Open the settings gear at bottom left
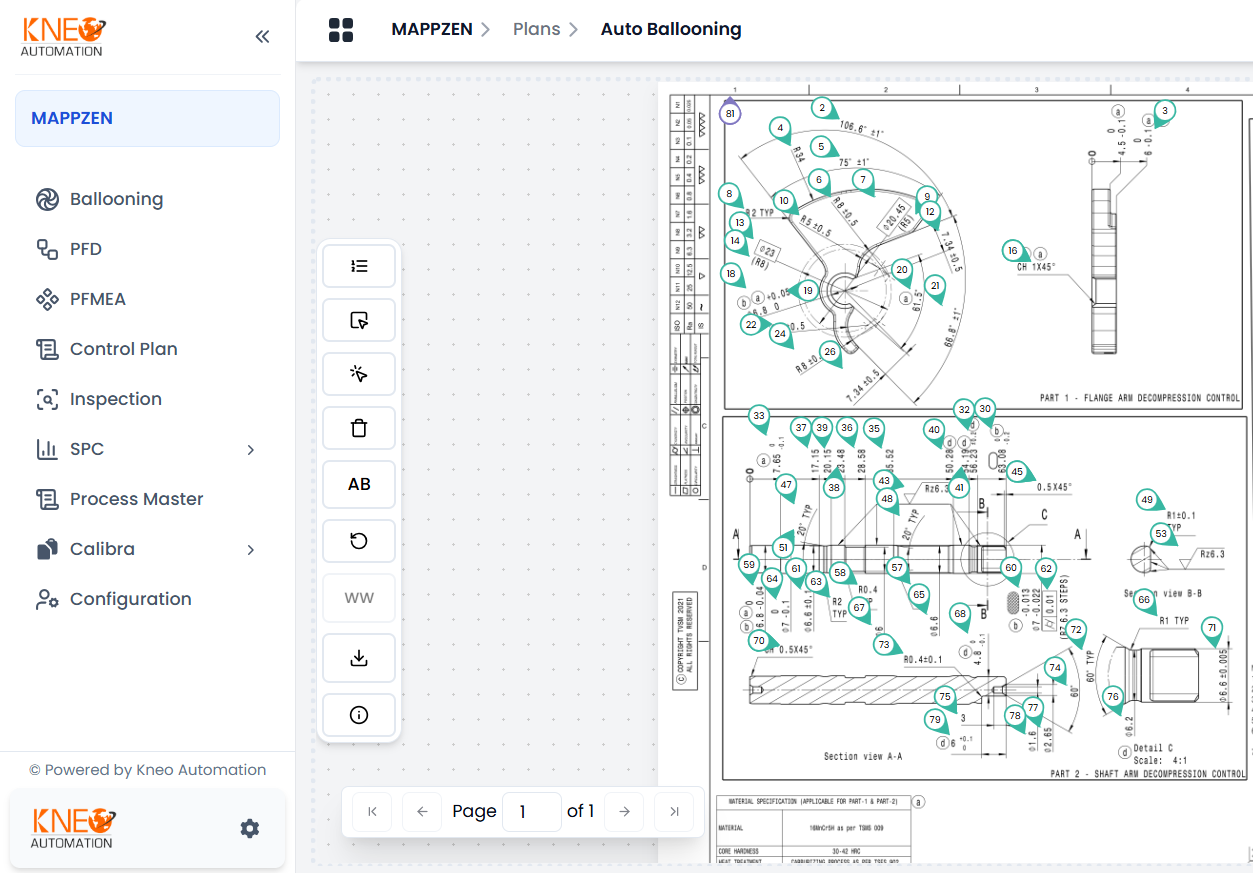This screenshot has height=873, width=1253. click(x=249, y=828)
